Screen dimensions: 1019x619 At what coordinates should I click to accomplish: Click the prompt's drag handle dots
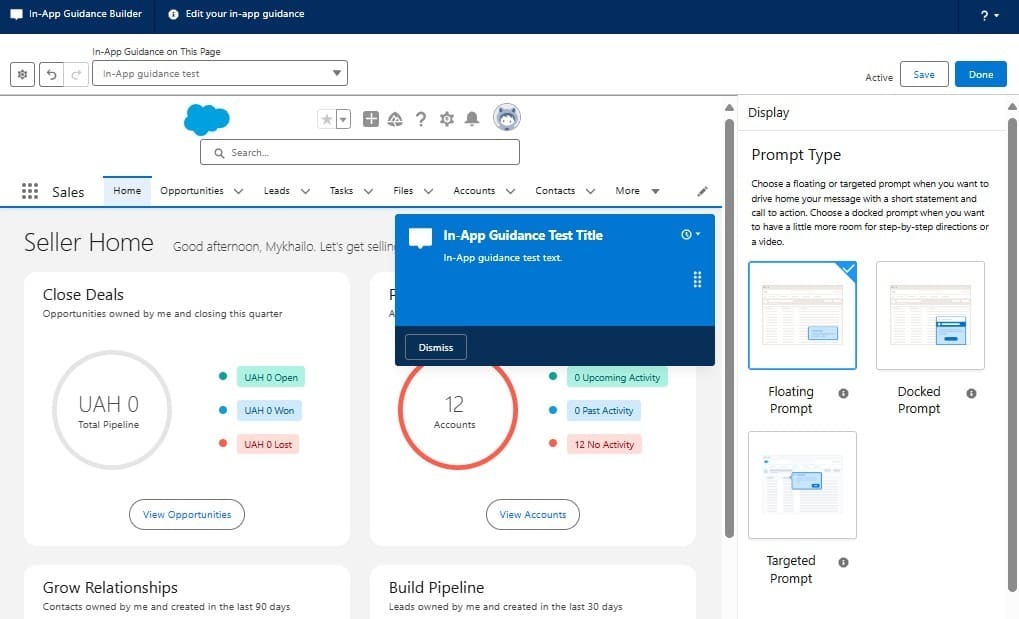[697, 280]
